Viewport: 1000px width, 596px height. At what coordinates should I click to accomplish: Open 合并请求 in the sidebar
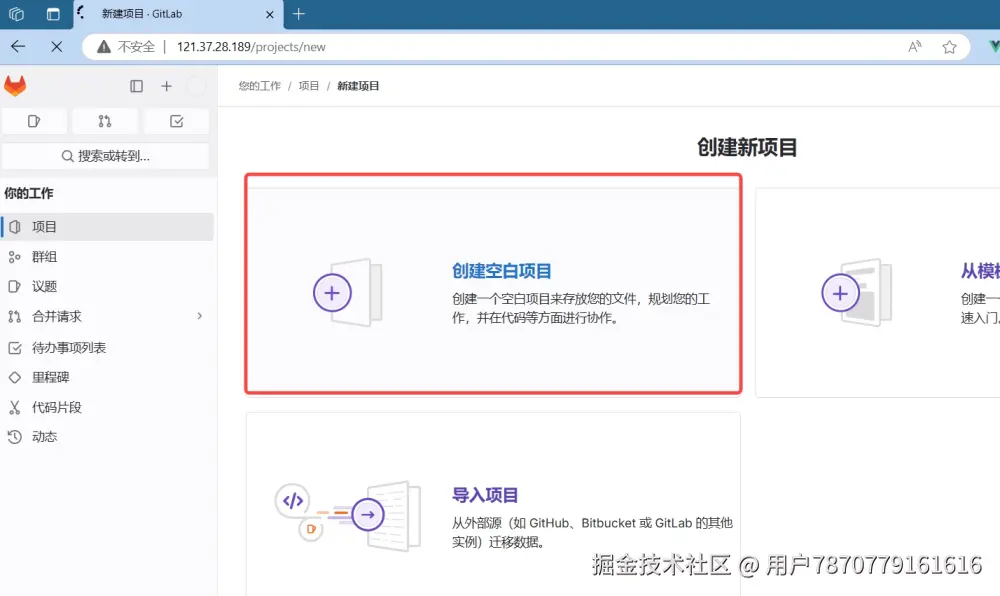click(107, 316)
